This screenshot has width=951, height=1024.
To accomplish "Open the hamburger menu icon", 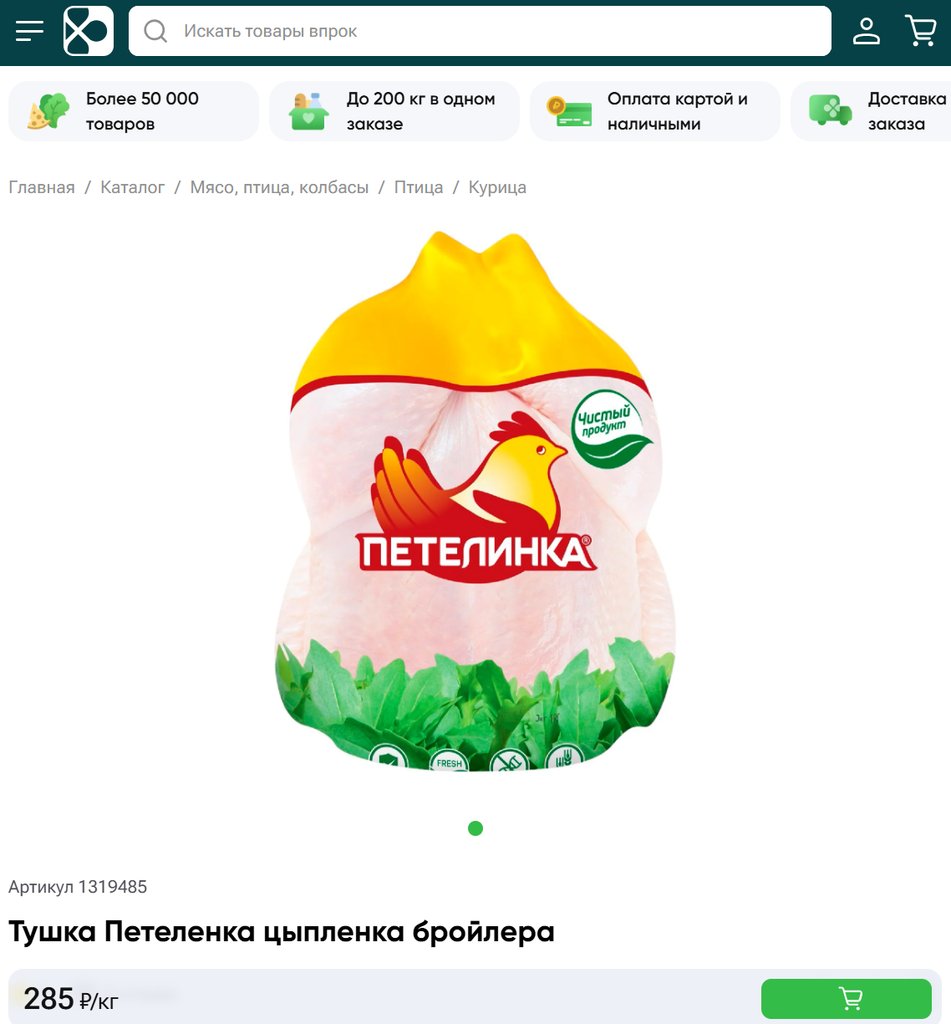I will click(x=29, y=31).
